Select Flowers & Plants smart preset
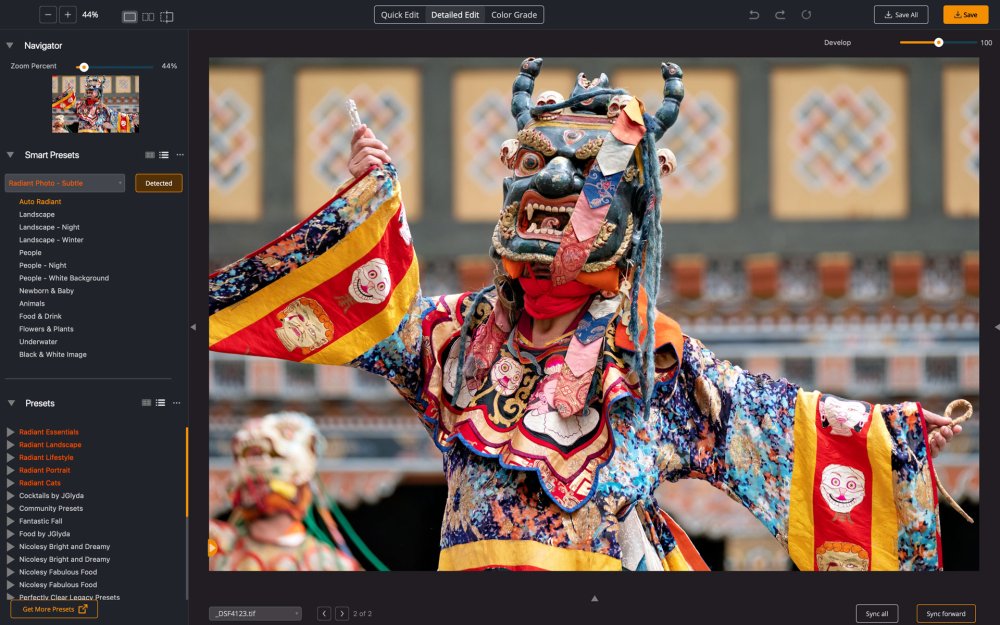The height and width of the screenshot is (625, 1000). point(46,329)
